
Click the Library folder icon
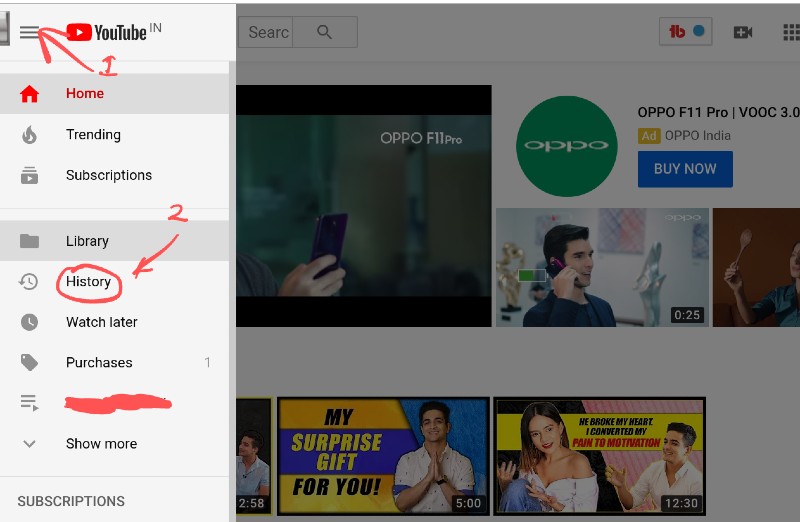[x=29, y=240]
